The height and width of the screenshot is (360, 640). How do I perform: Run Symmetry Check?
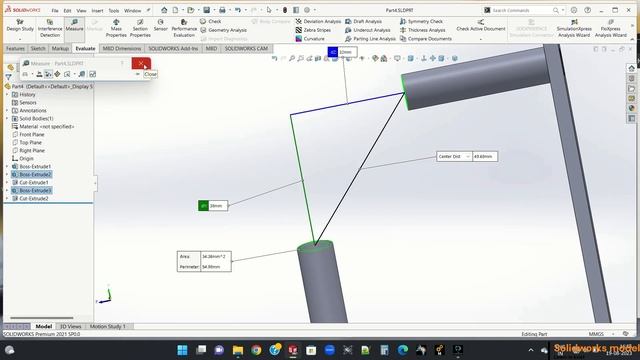(421, 21)
